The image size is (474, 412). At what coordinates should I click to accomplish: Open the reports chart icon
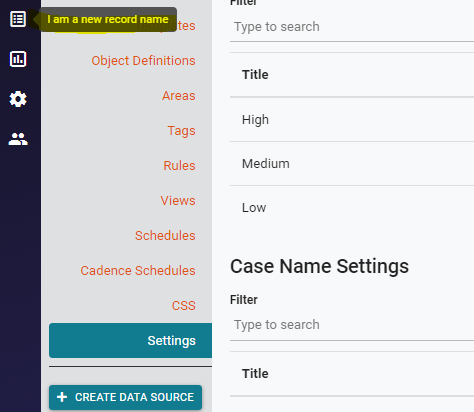tap(18, 59)
